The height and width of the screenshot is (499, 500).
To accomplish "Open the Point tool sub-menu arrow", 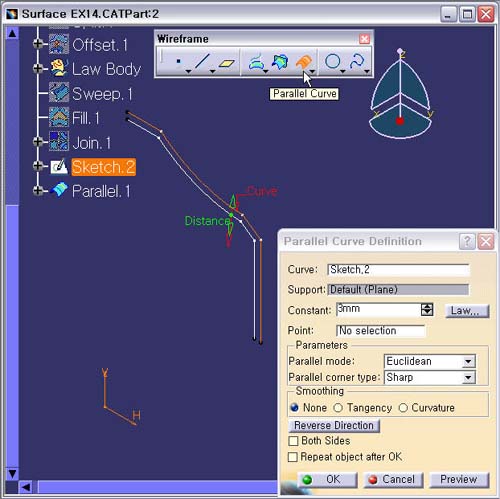I will [188, 71].
